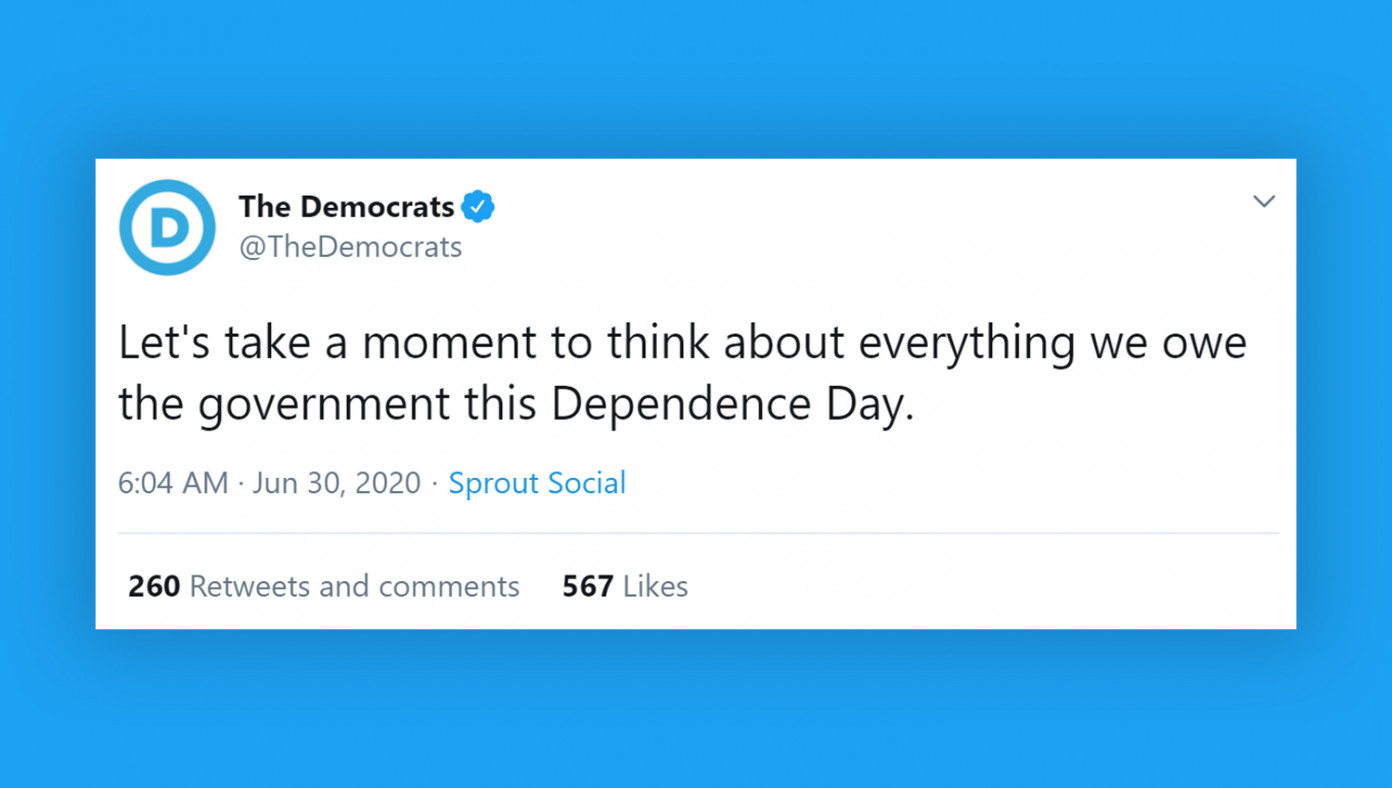
Task: Click the Democrats "D" logo avatar
Action: pyautogui.click(x=167, y=227)
